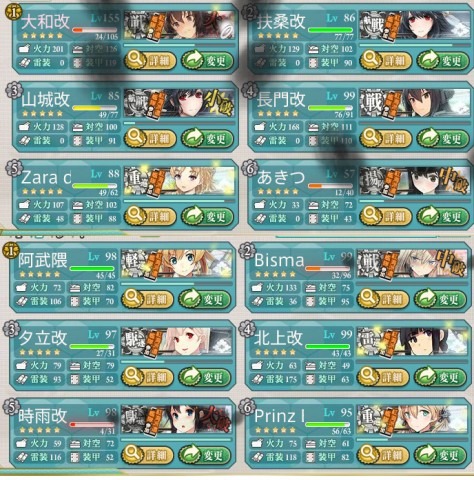The width and height of the screenshot is (474, 480).
Task: Click Zara details magnifier icon
Action: pyautogui.click(x=136, y=216)
